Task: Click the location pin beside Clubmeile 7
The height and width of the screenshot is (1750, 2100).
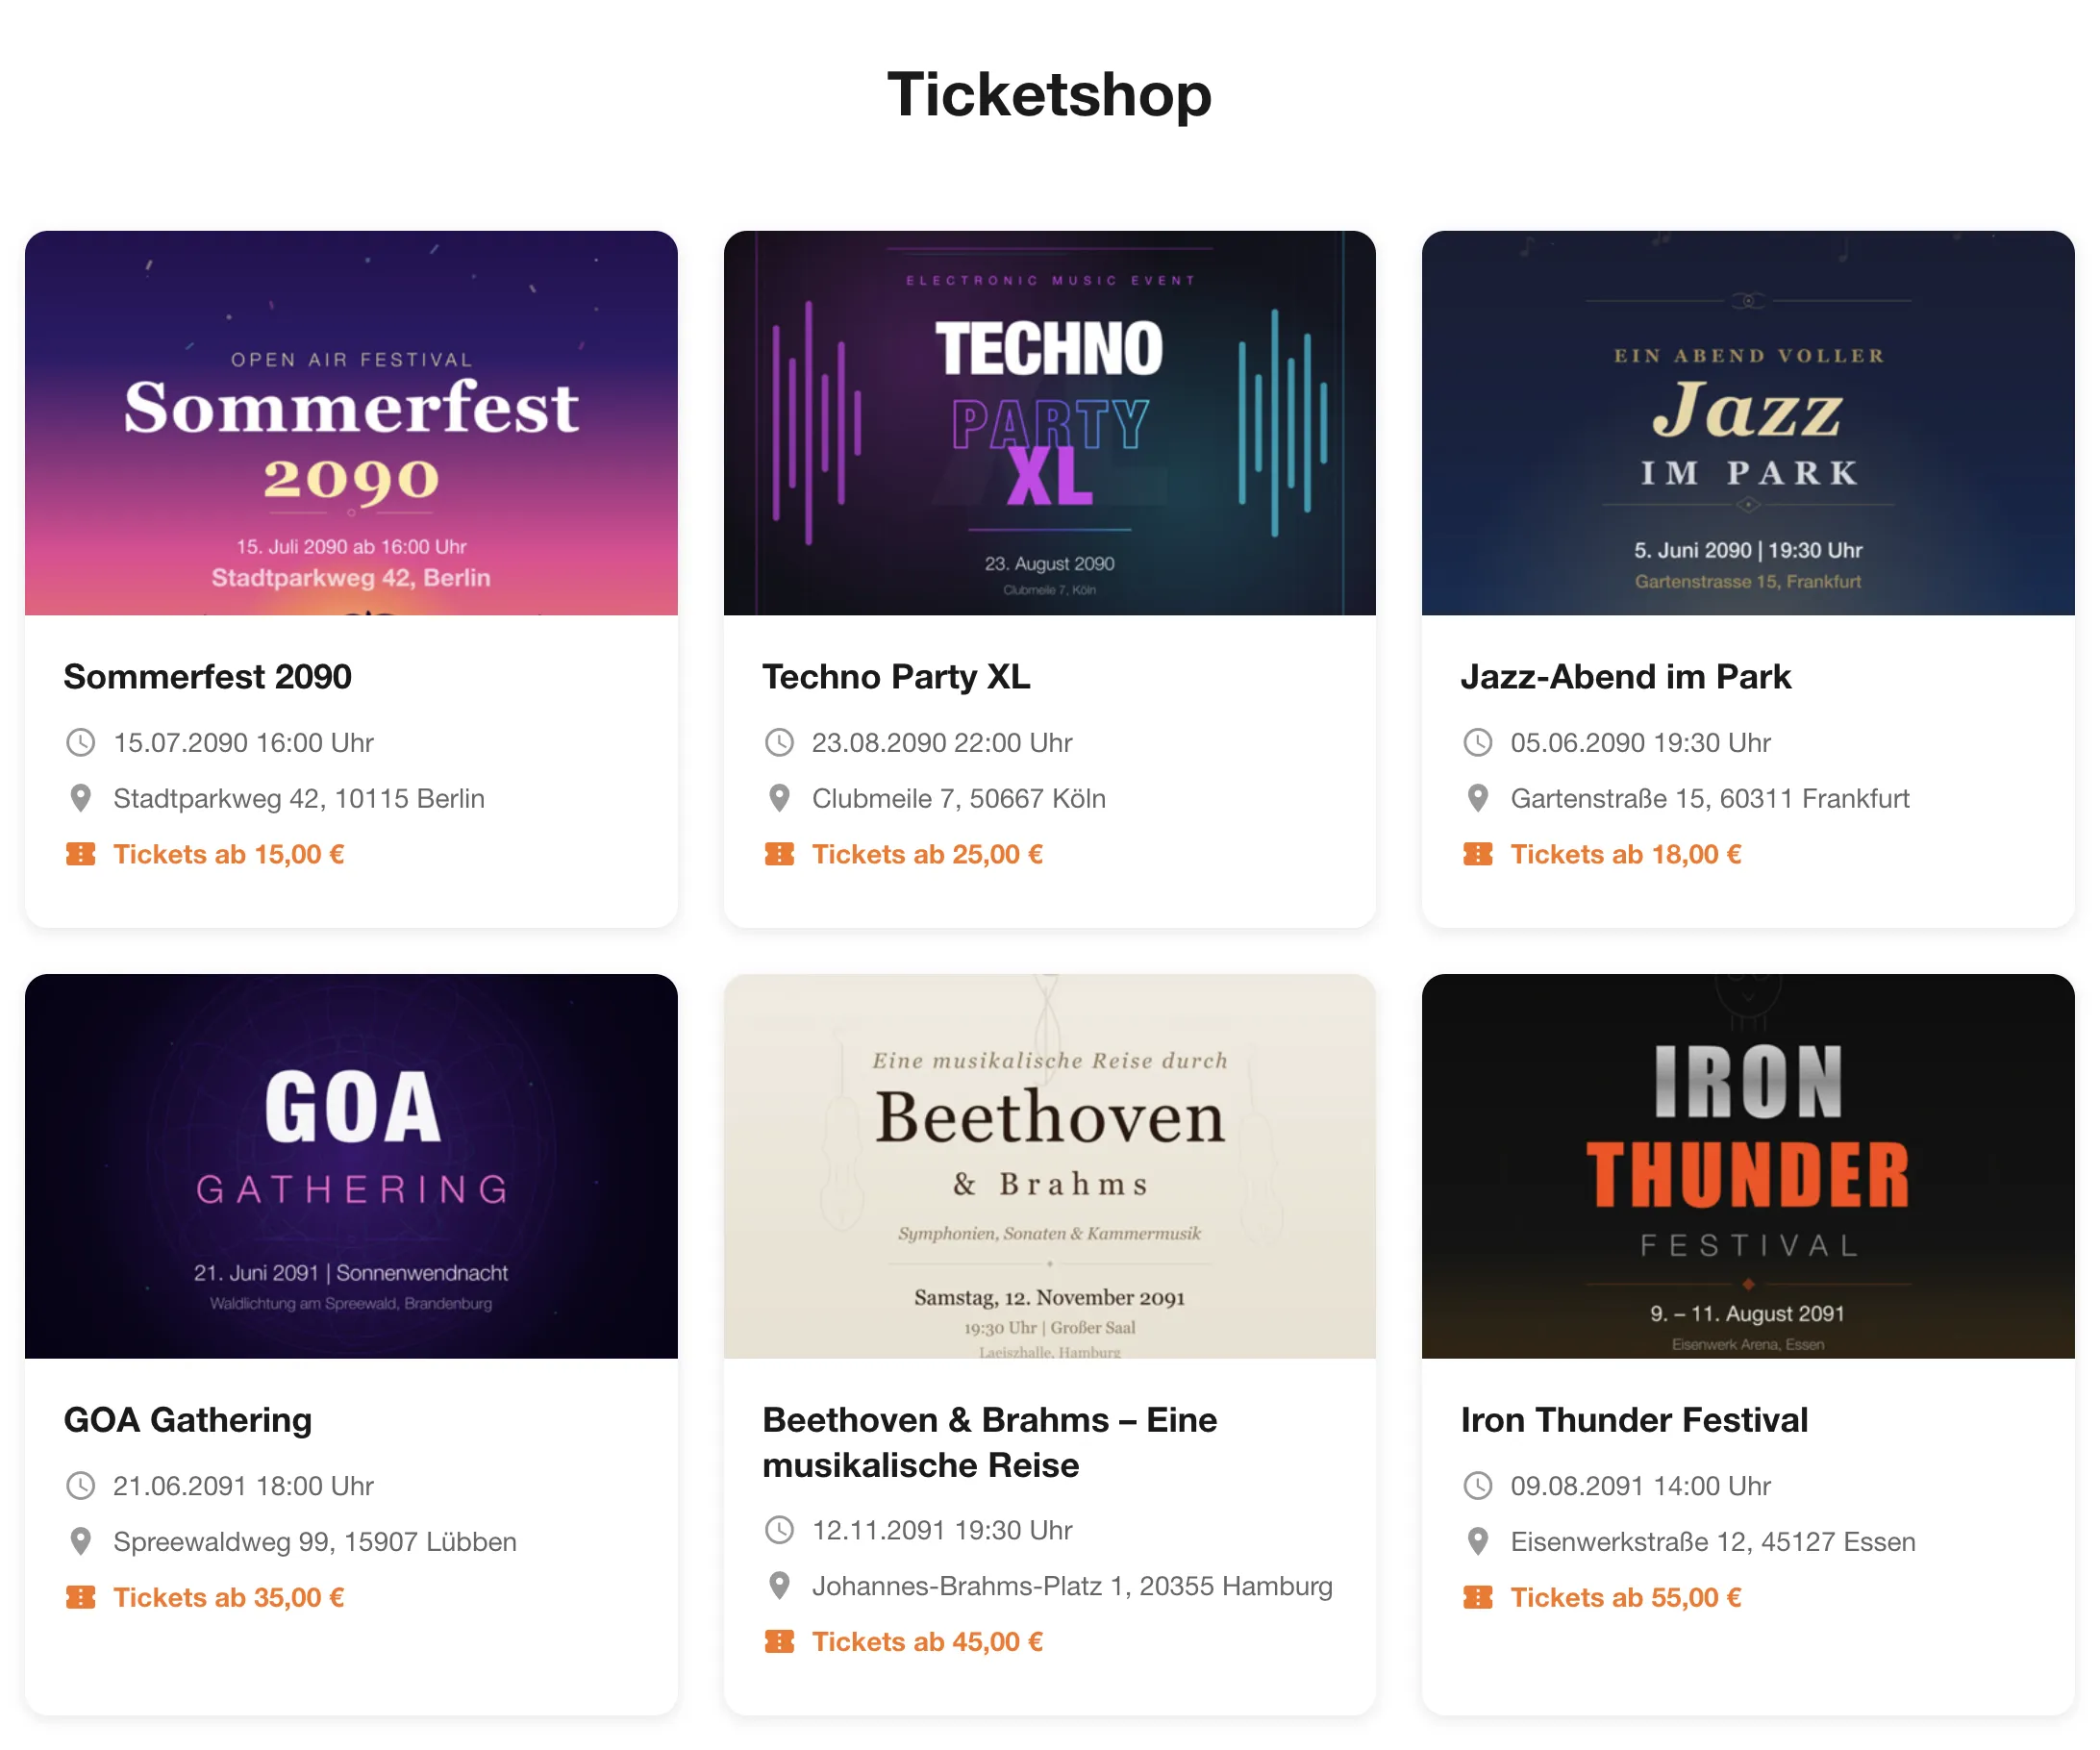Action: (779, 799)
